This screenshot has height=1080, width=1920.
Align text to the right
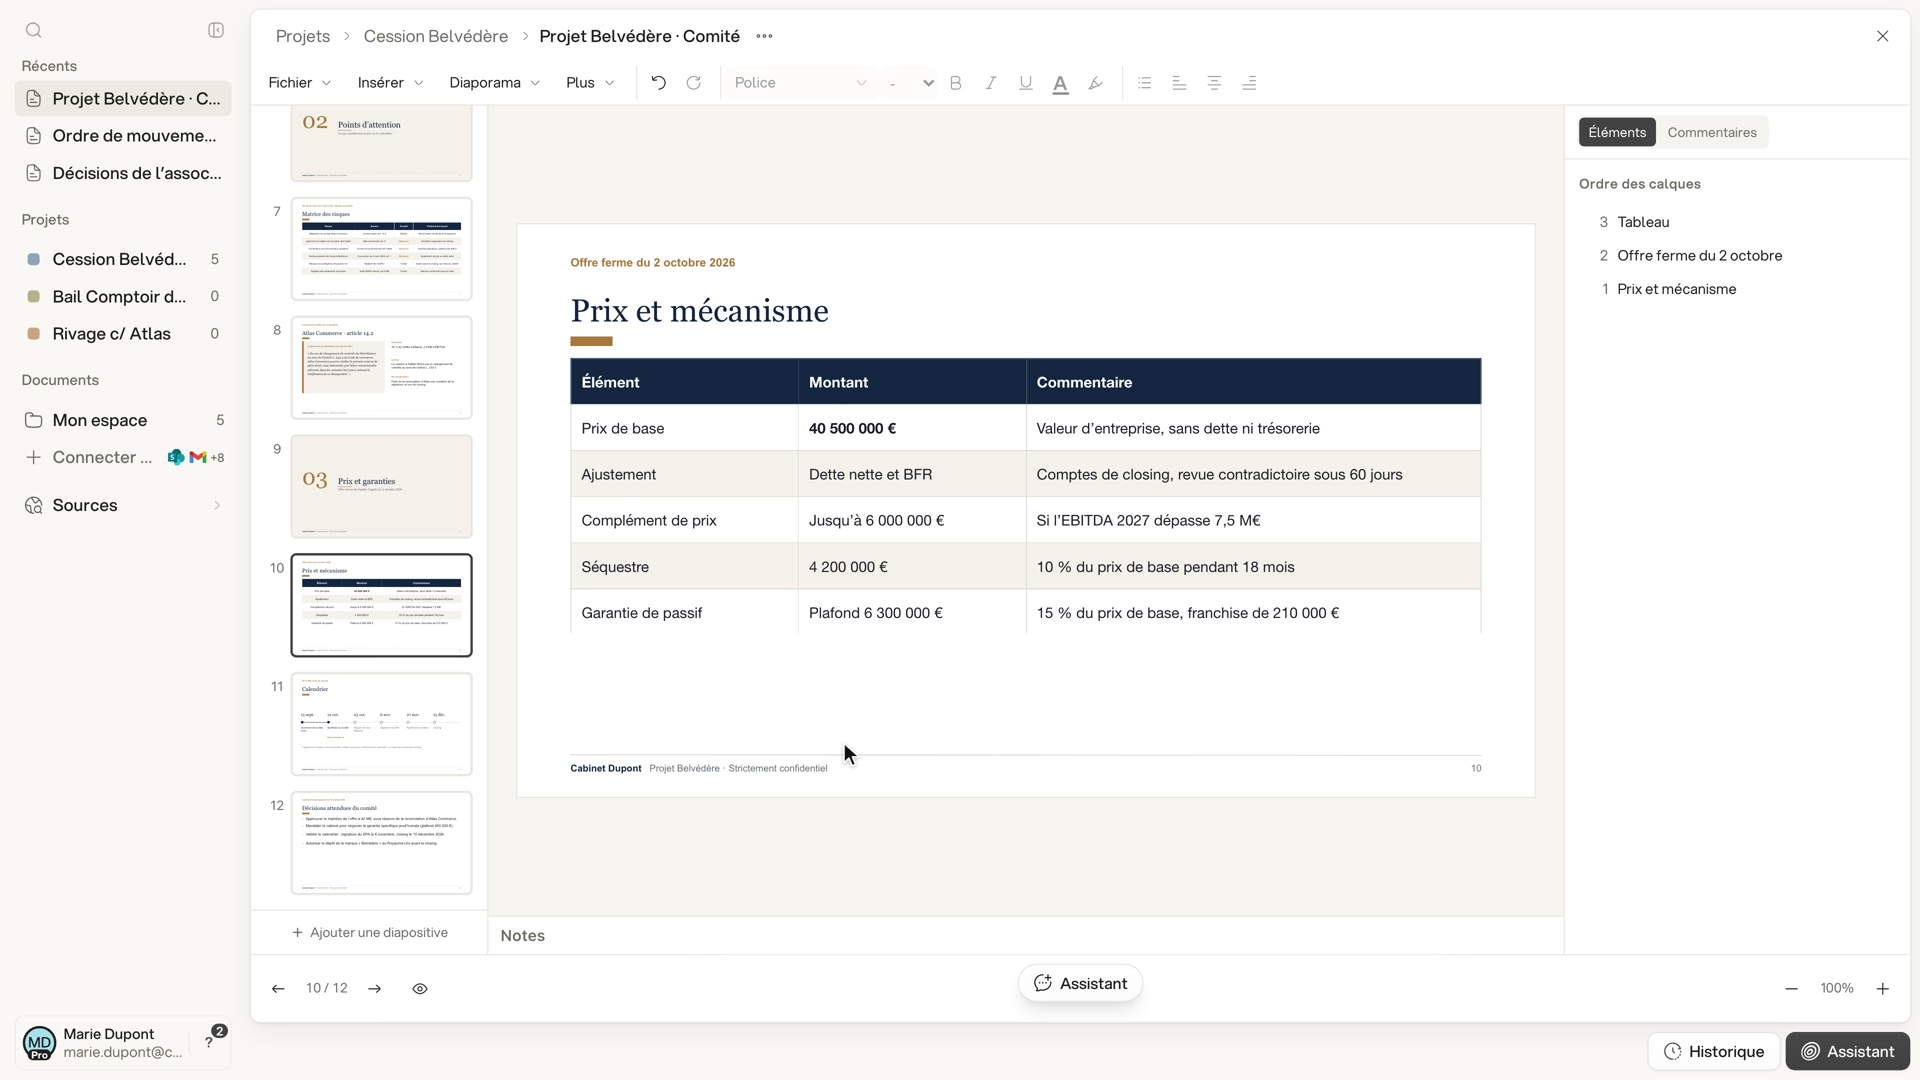[1249, 83]
